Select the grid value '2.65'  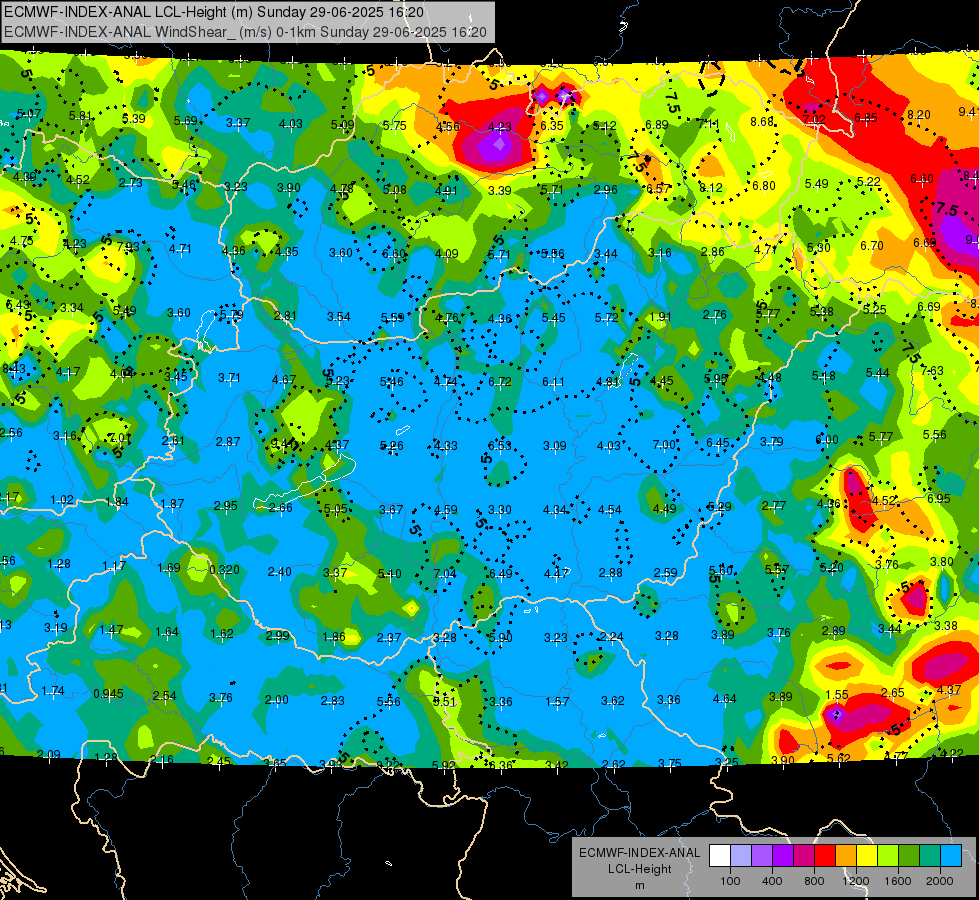click(893, 693)
